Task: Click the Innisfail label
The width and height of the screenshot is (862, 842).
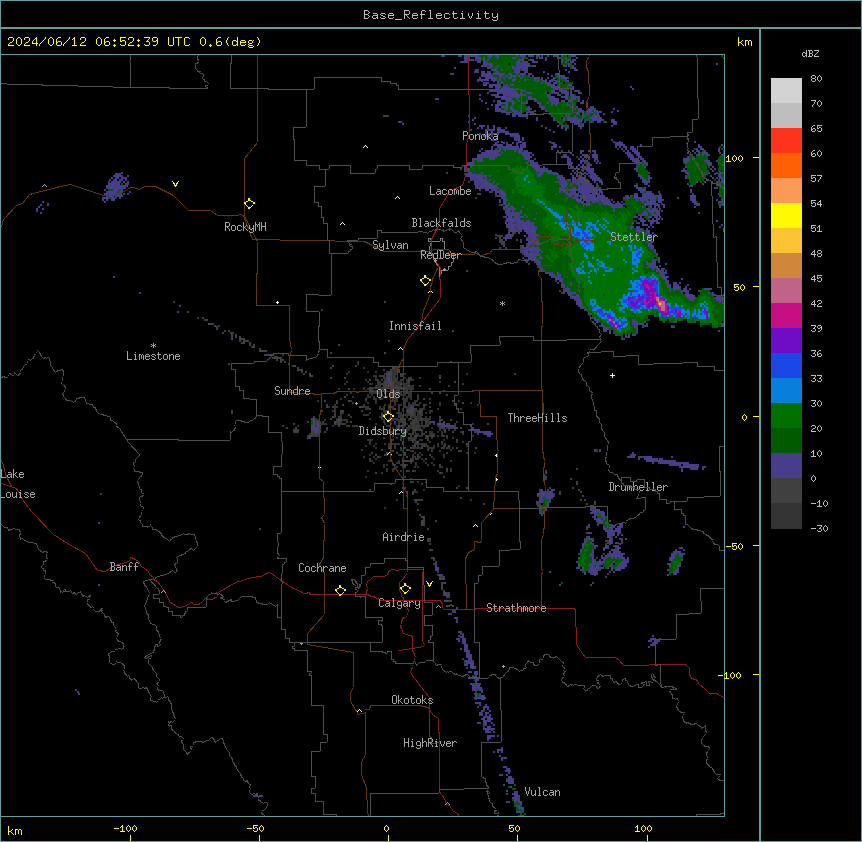Action: point(415,326)
